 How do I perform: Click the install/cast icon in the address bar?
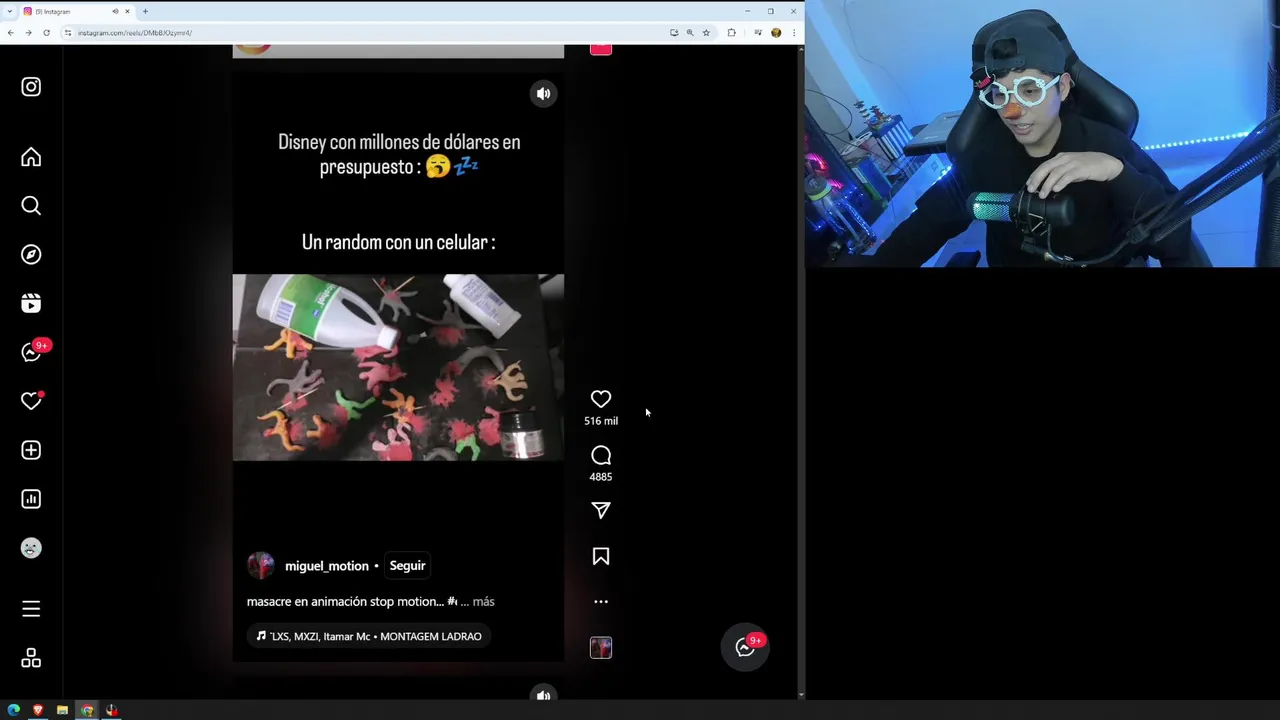674,33
